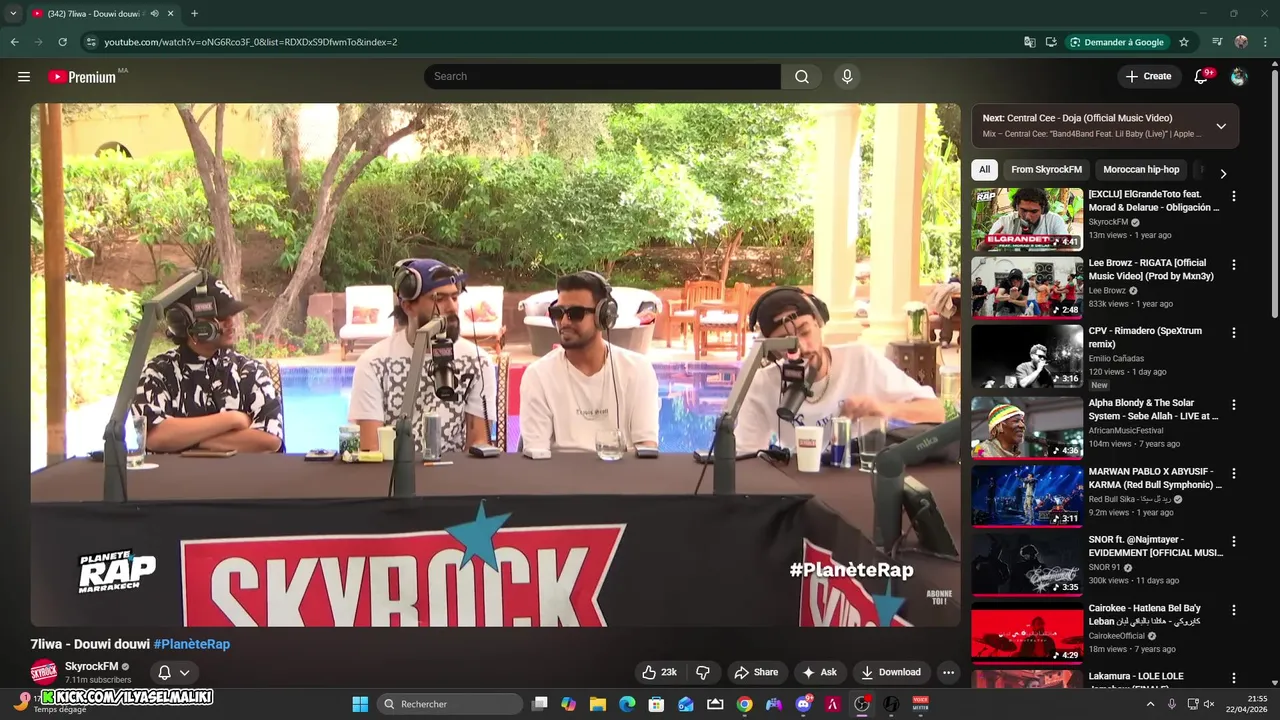
Task: Click the browser address bar URL
Action: click(x=250, y=42)
